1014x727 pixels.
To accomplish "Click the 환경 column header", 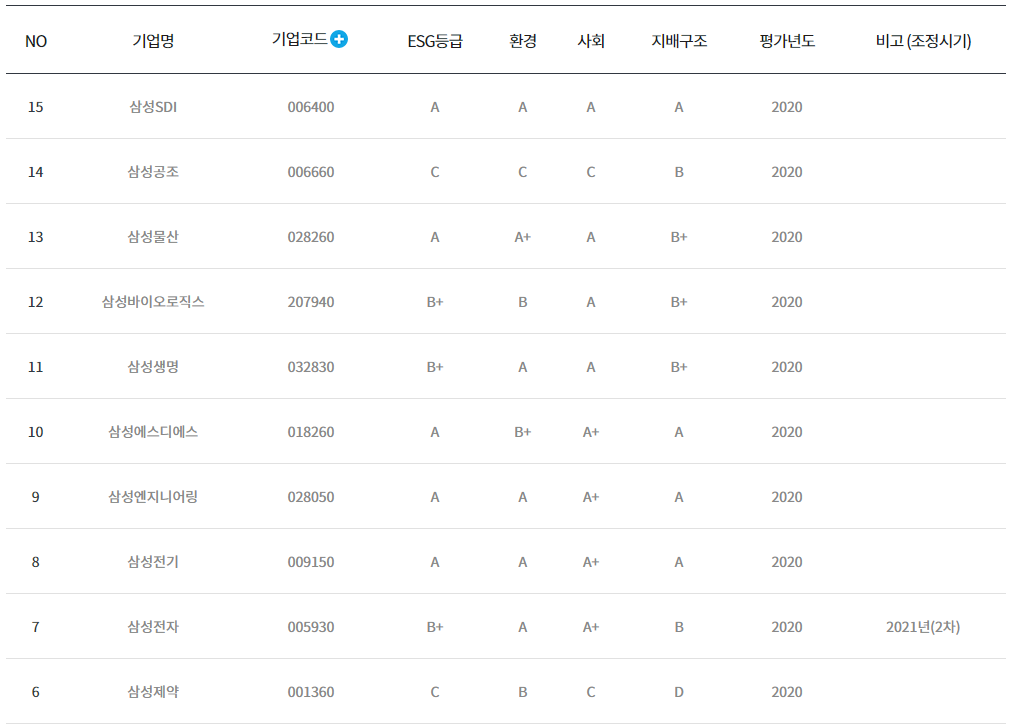I will [x=523, y=41].
